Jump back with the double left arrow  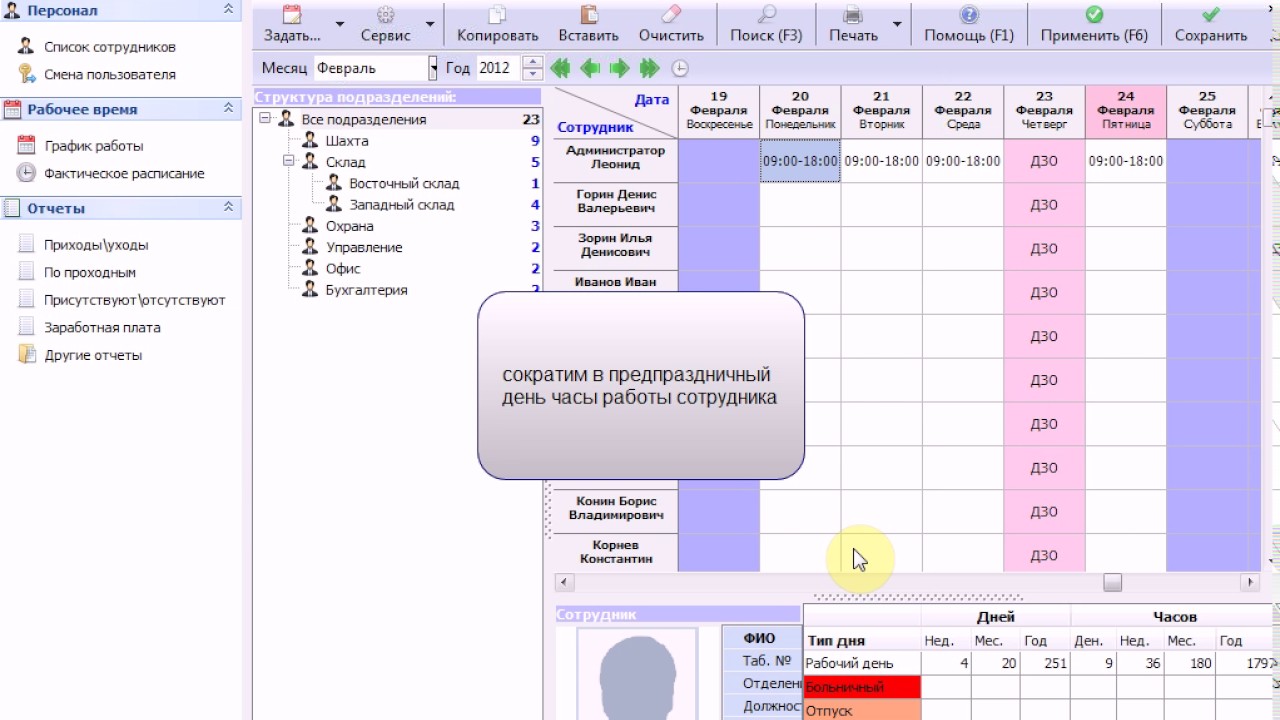pos(560,68)
